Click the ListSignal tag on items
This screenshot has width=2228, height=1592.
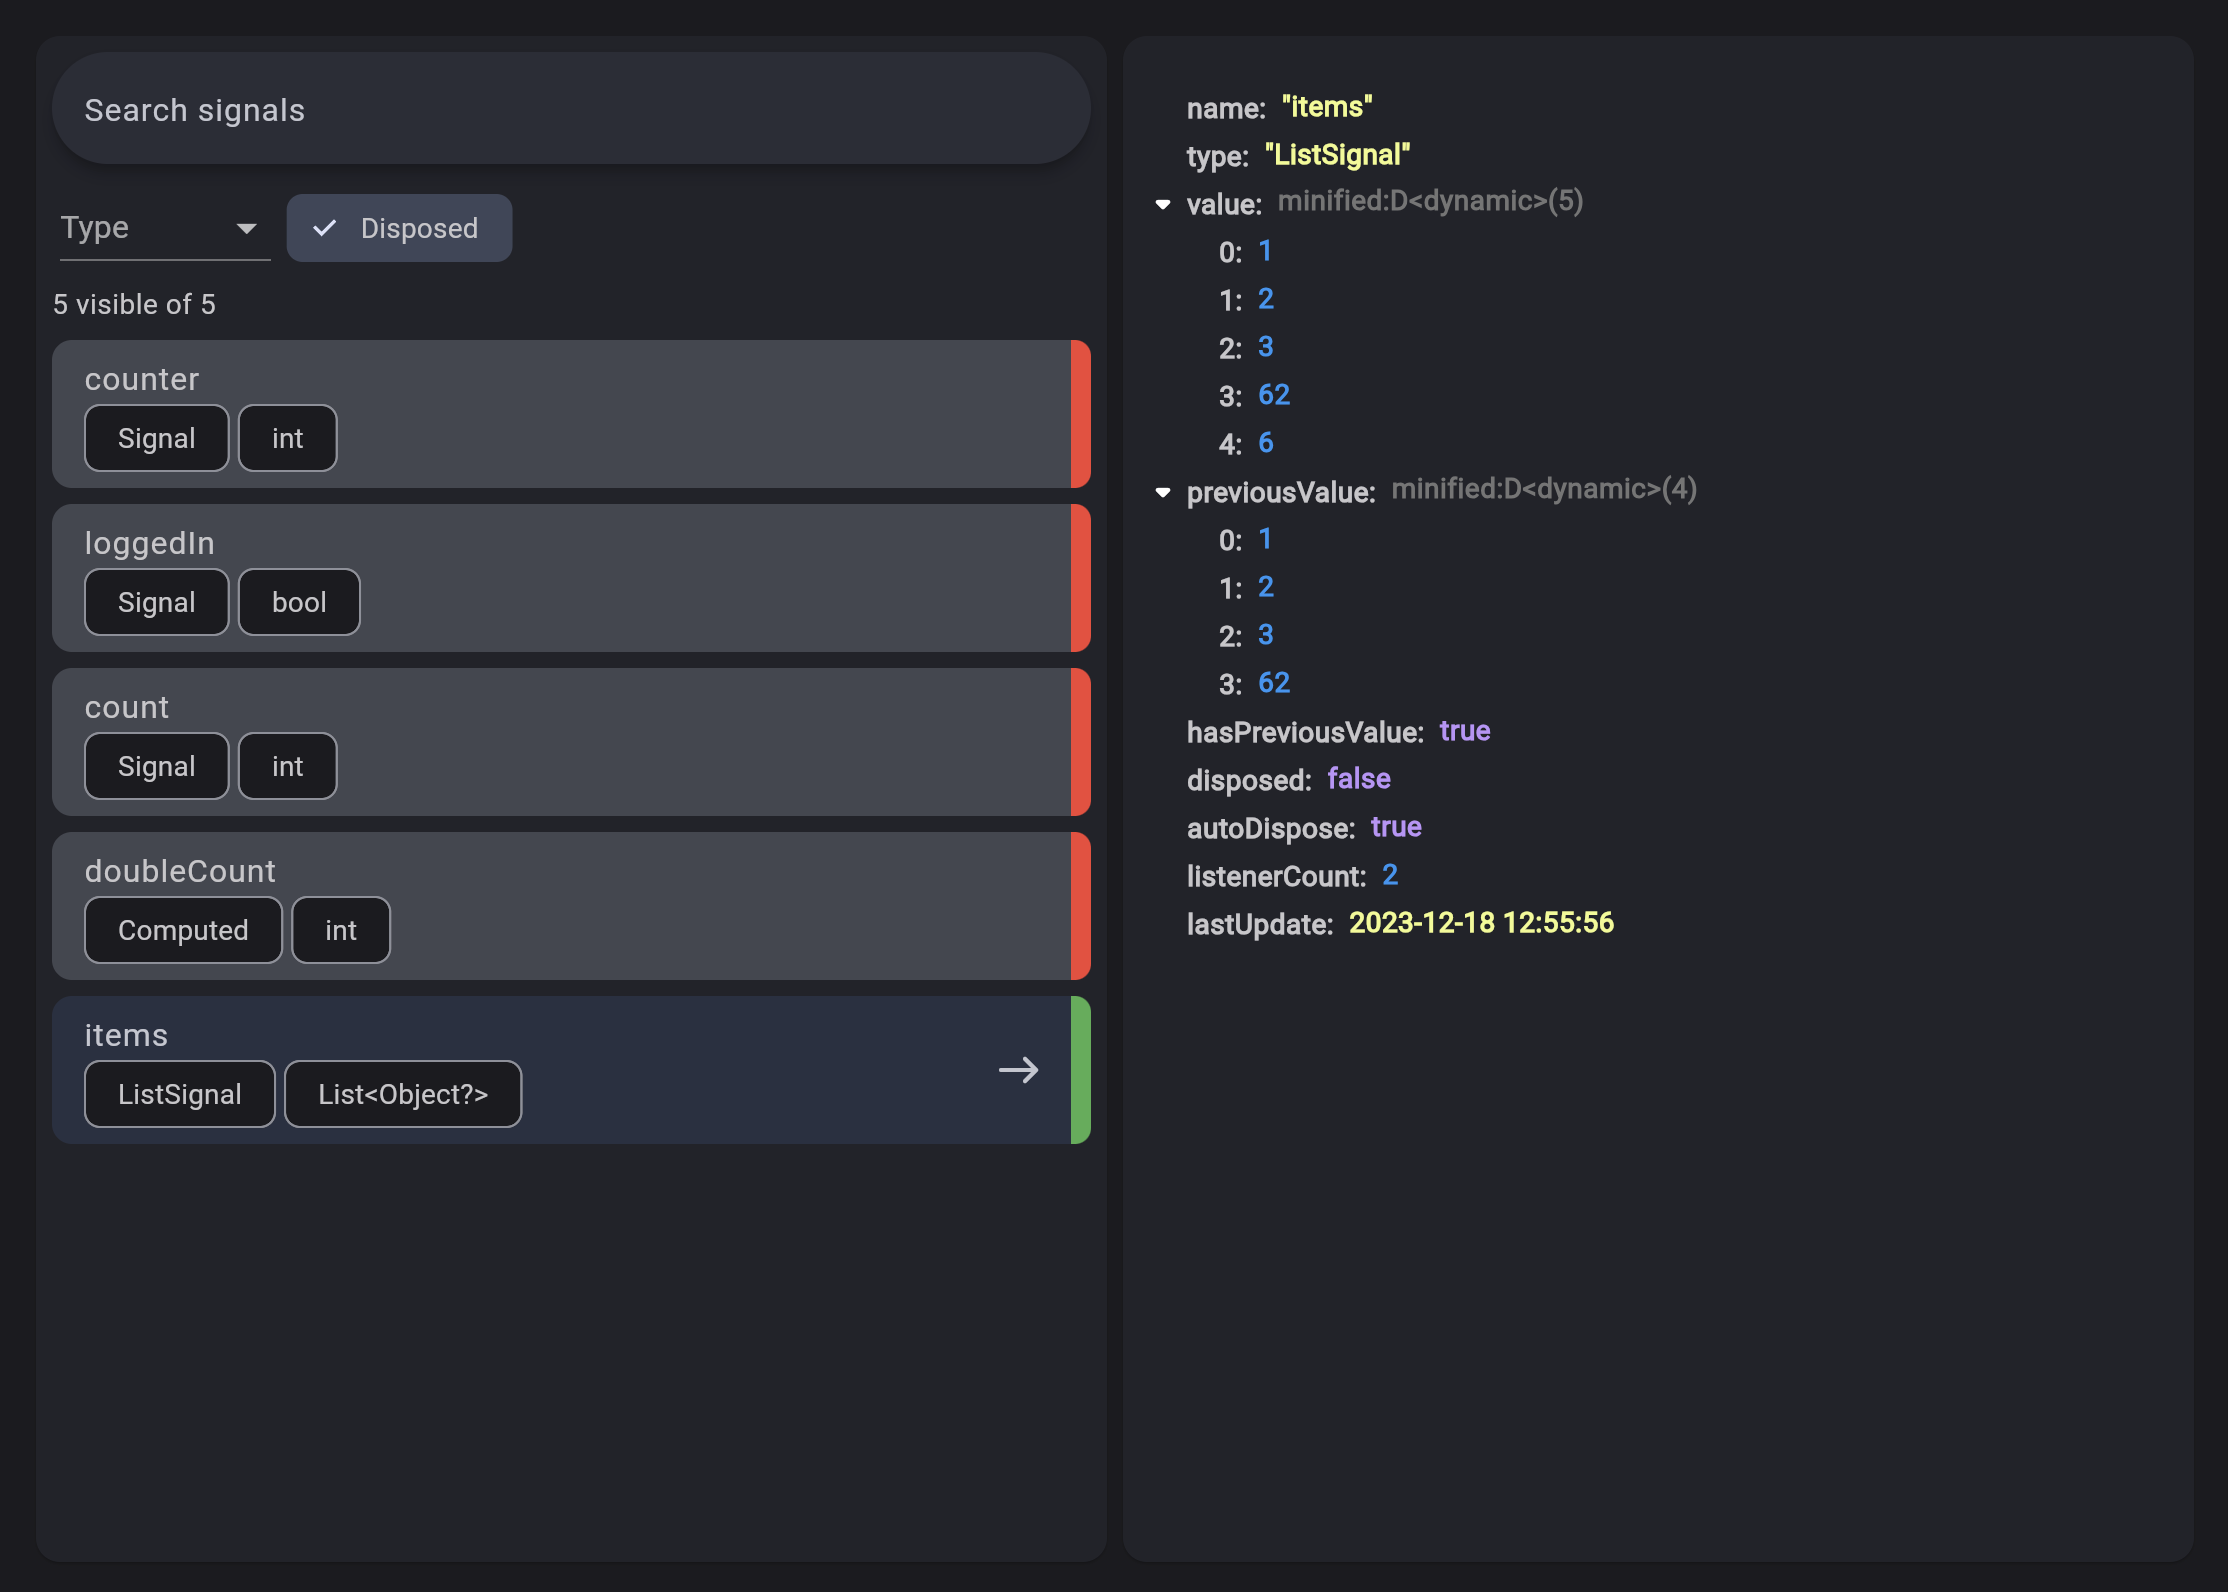(179, 1094)
